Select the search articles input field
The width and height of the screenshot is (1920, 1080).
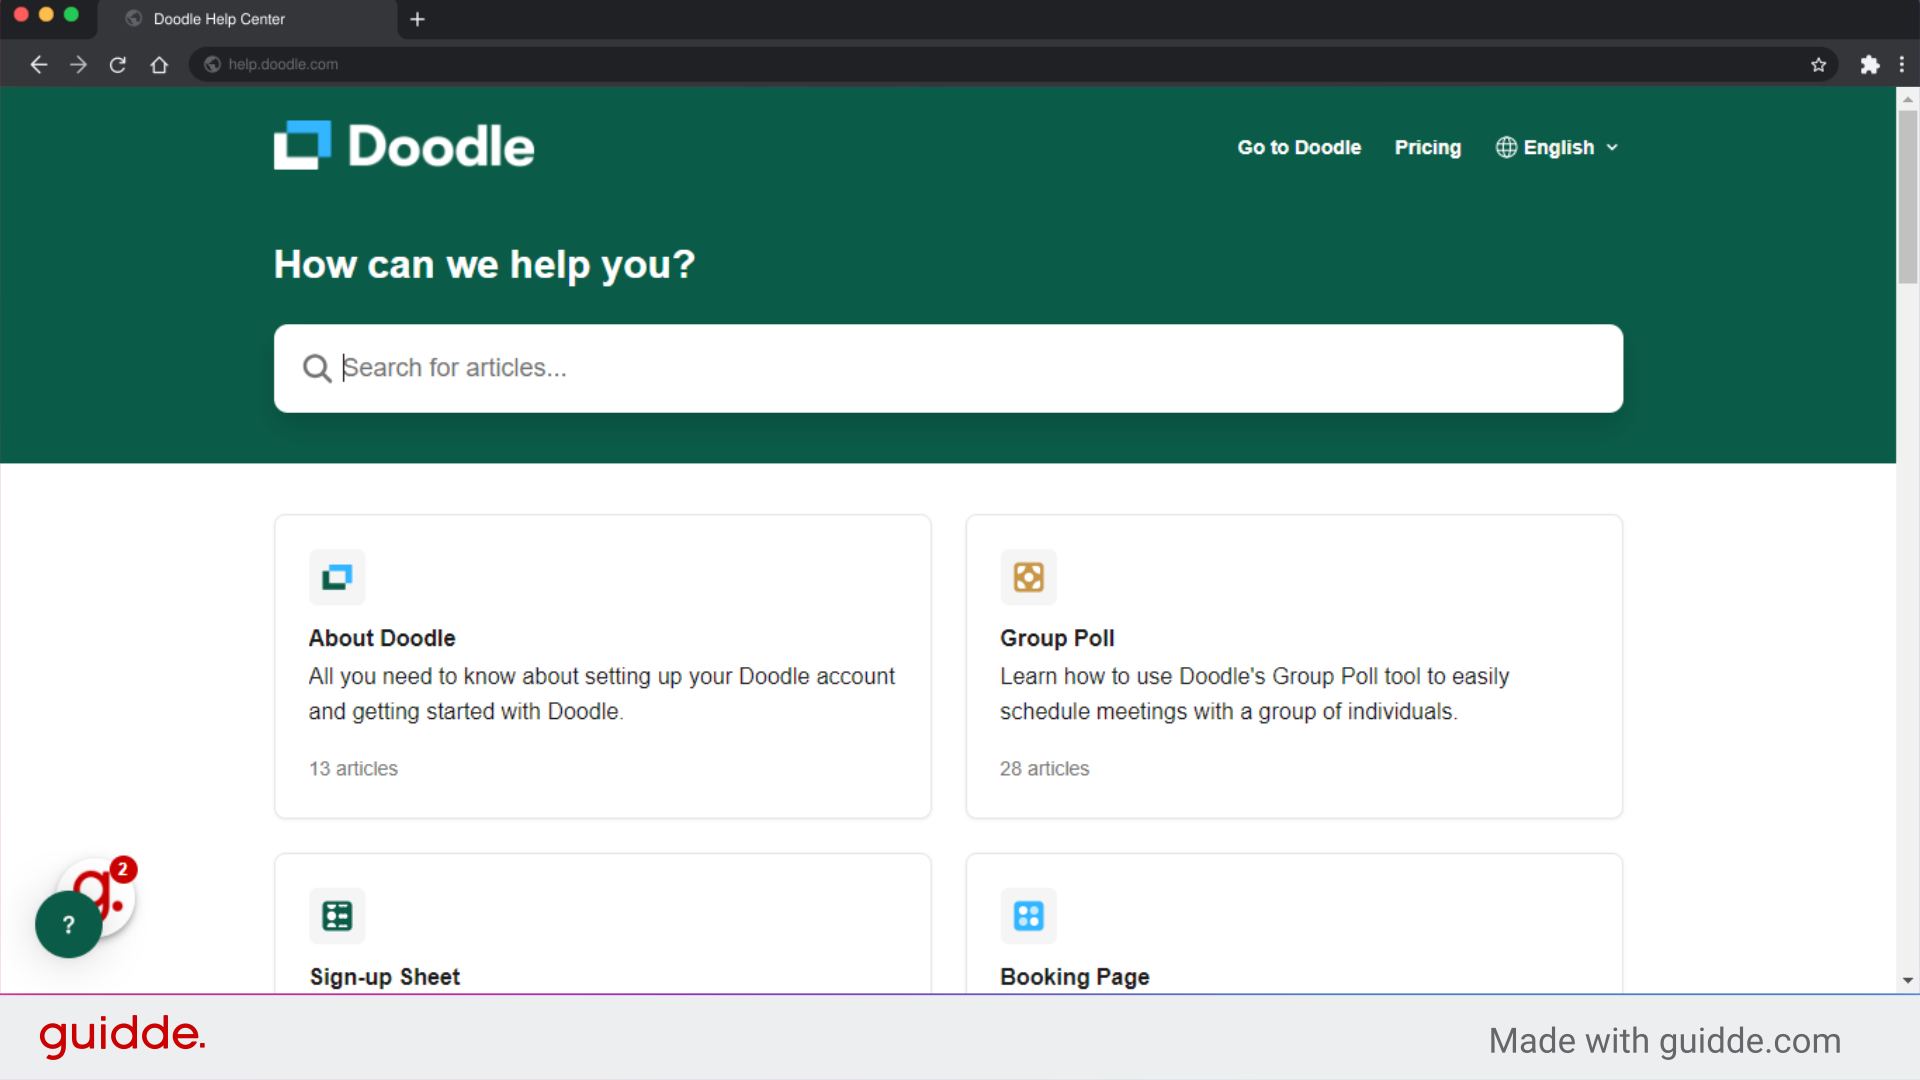(x=948, y=368)
